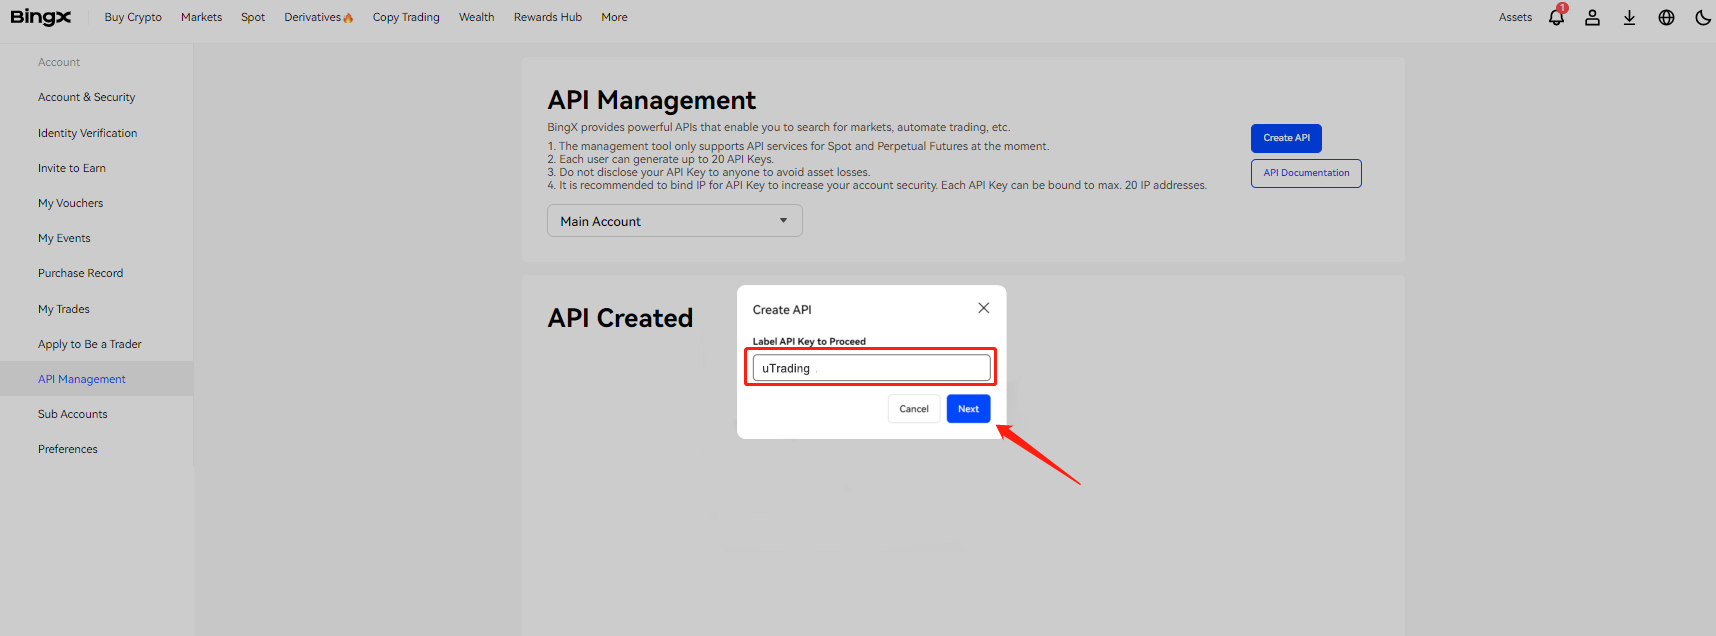Open the API Documentation button
This screenshot has width=1716, height=636.
[1306, 173]
